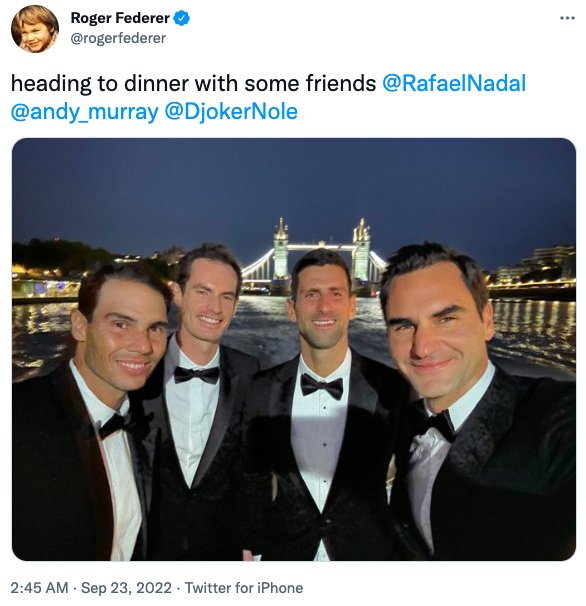Open the three-dot more options menu

(x=567, y=18)
